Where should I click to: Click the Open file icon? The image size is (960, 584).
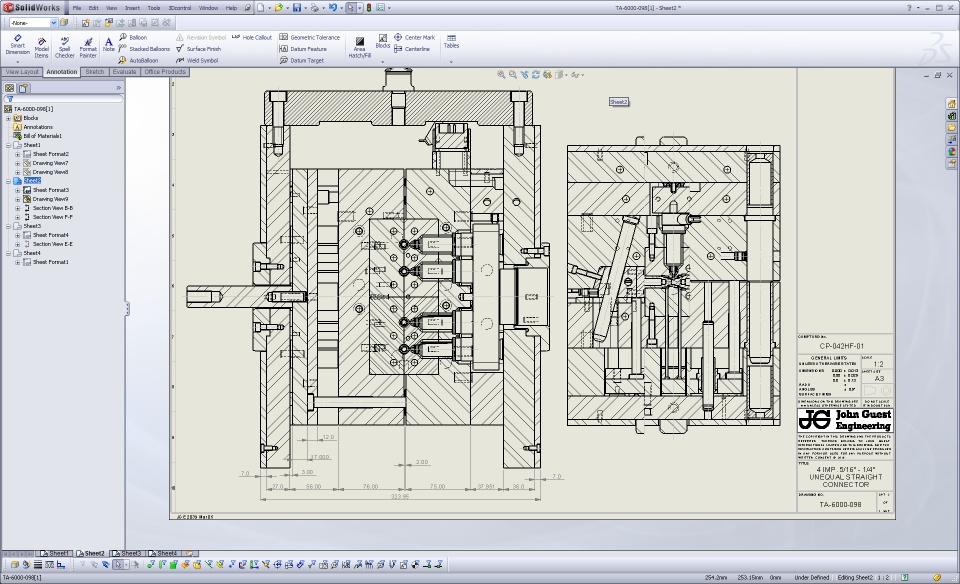pos(279,8)
